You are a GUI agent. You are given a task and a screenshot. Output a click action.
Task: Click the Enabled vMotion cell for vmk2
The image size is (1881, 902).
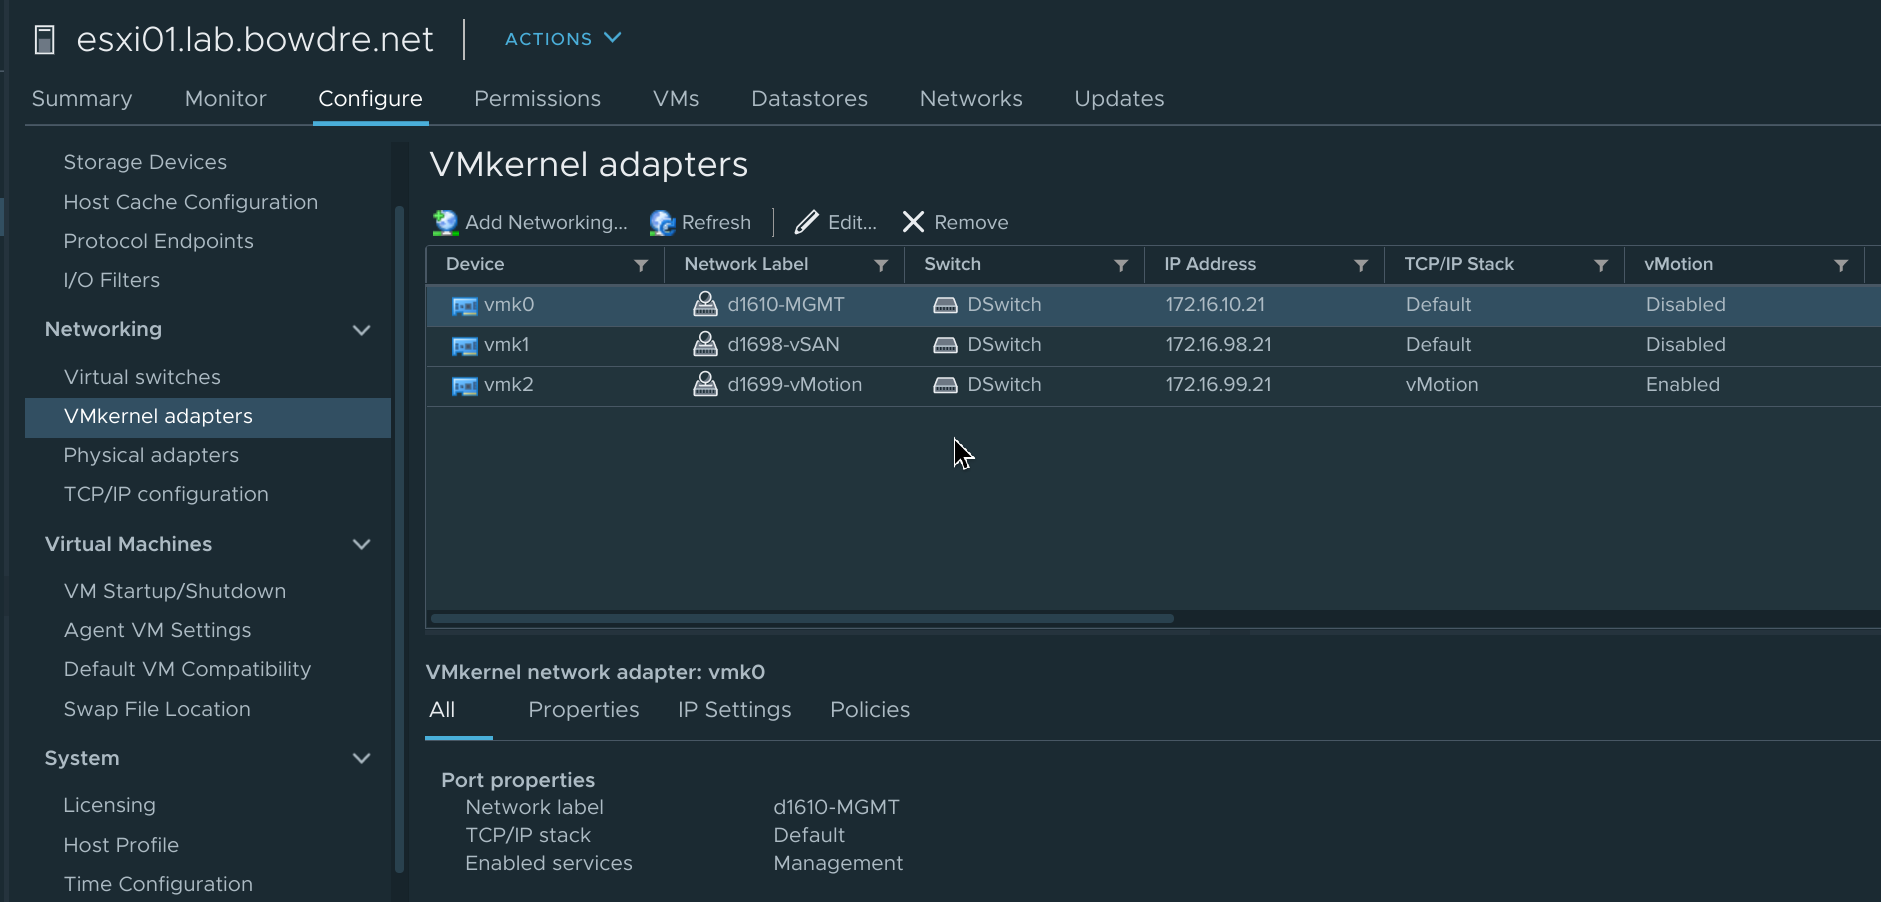point(1682,385)
